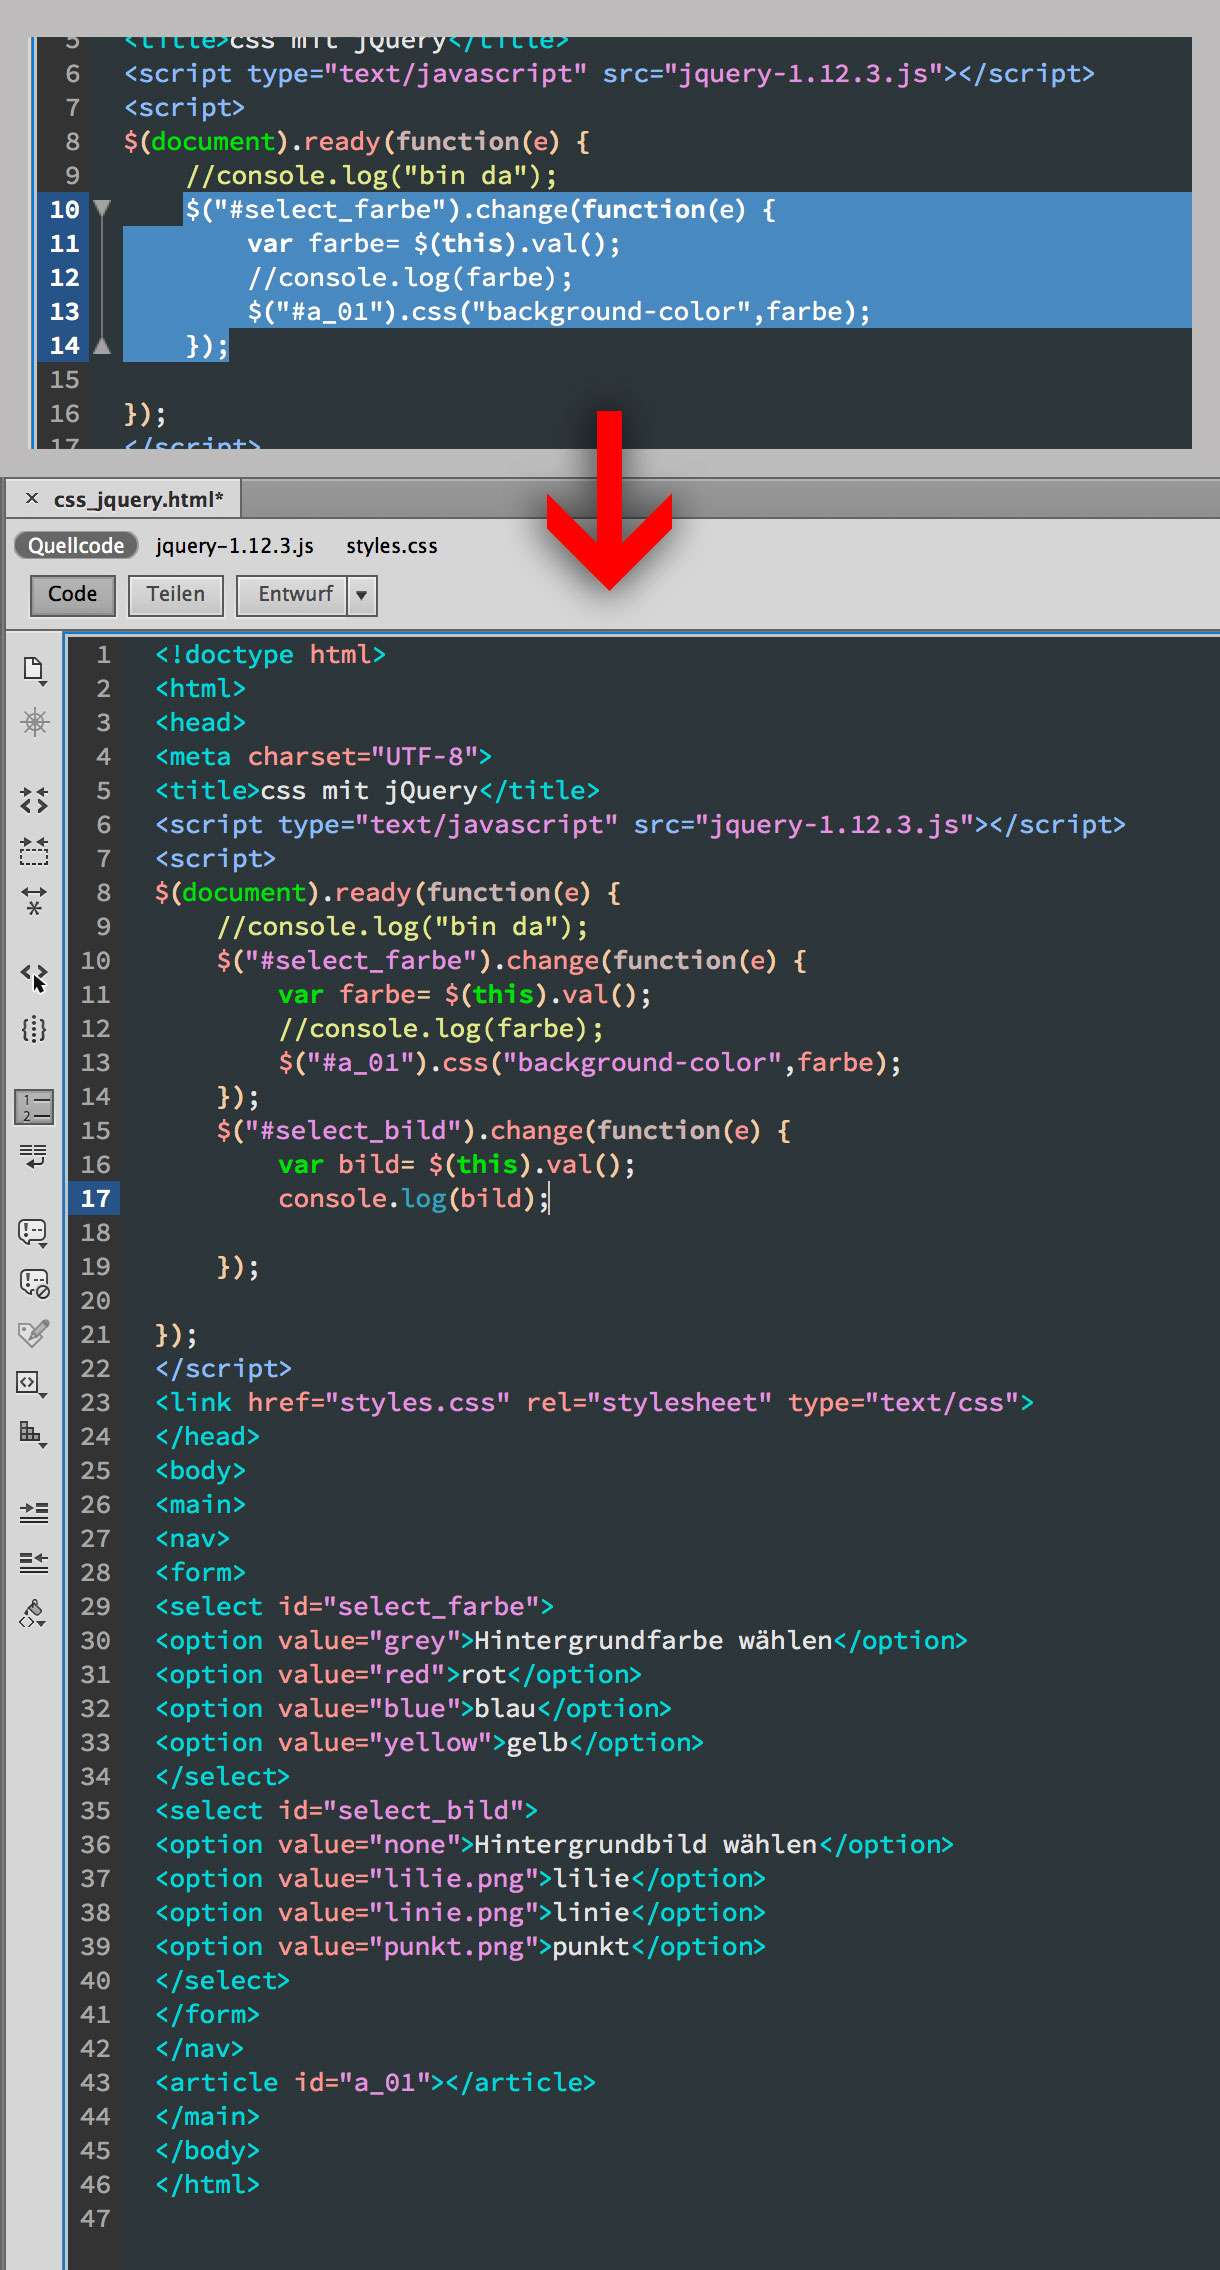
Task: Toggle word wrap in code view
Action: [x=34, y=1157]
